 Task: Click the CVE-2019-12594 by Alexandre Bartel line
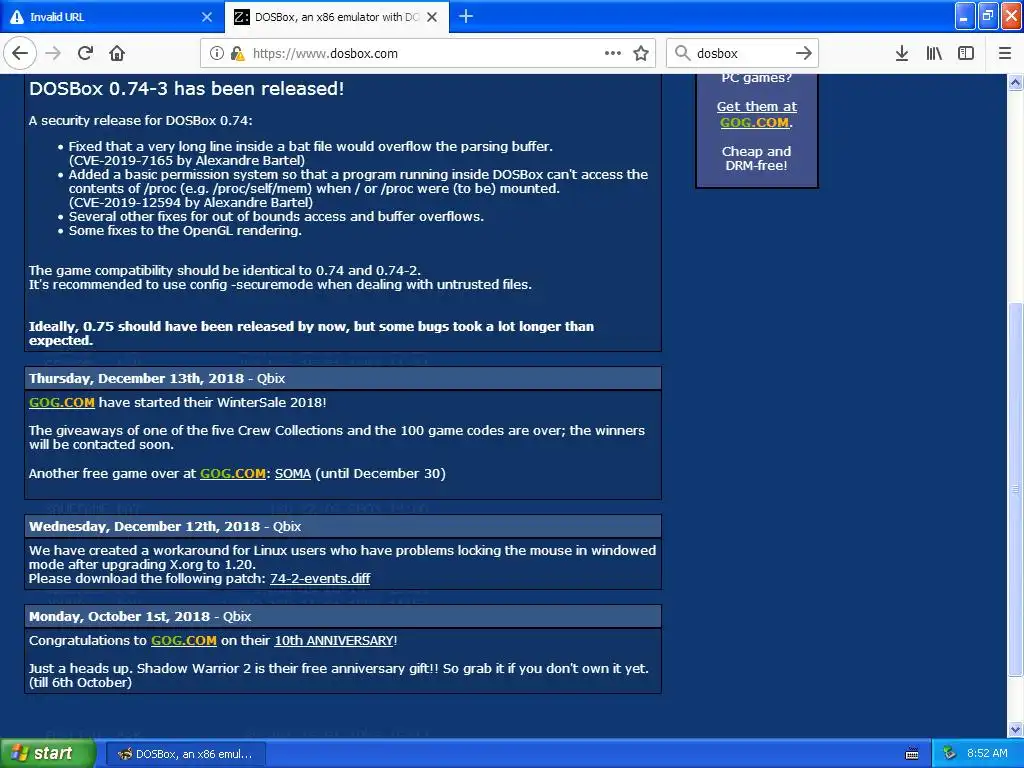pos(191,202)
